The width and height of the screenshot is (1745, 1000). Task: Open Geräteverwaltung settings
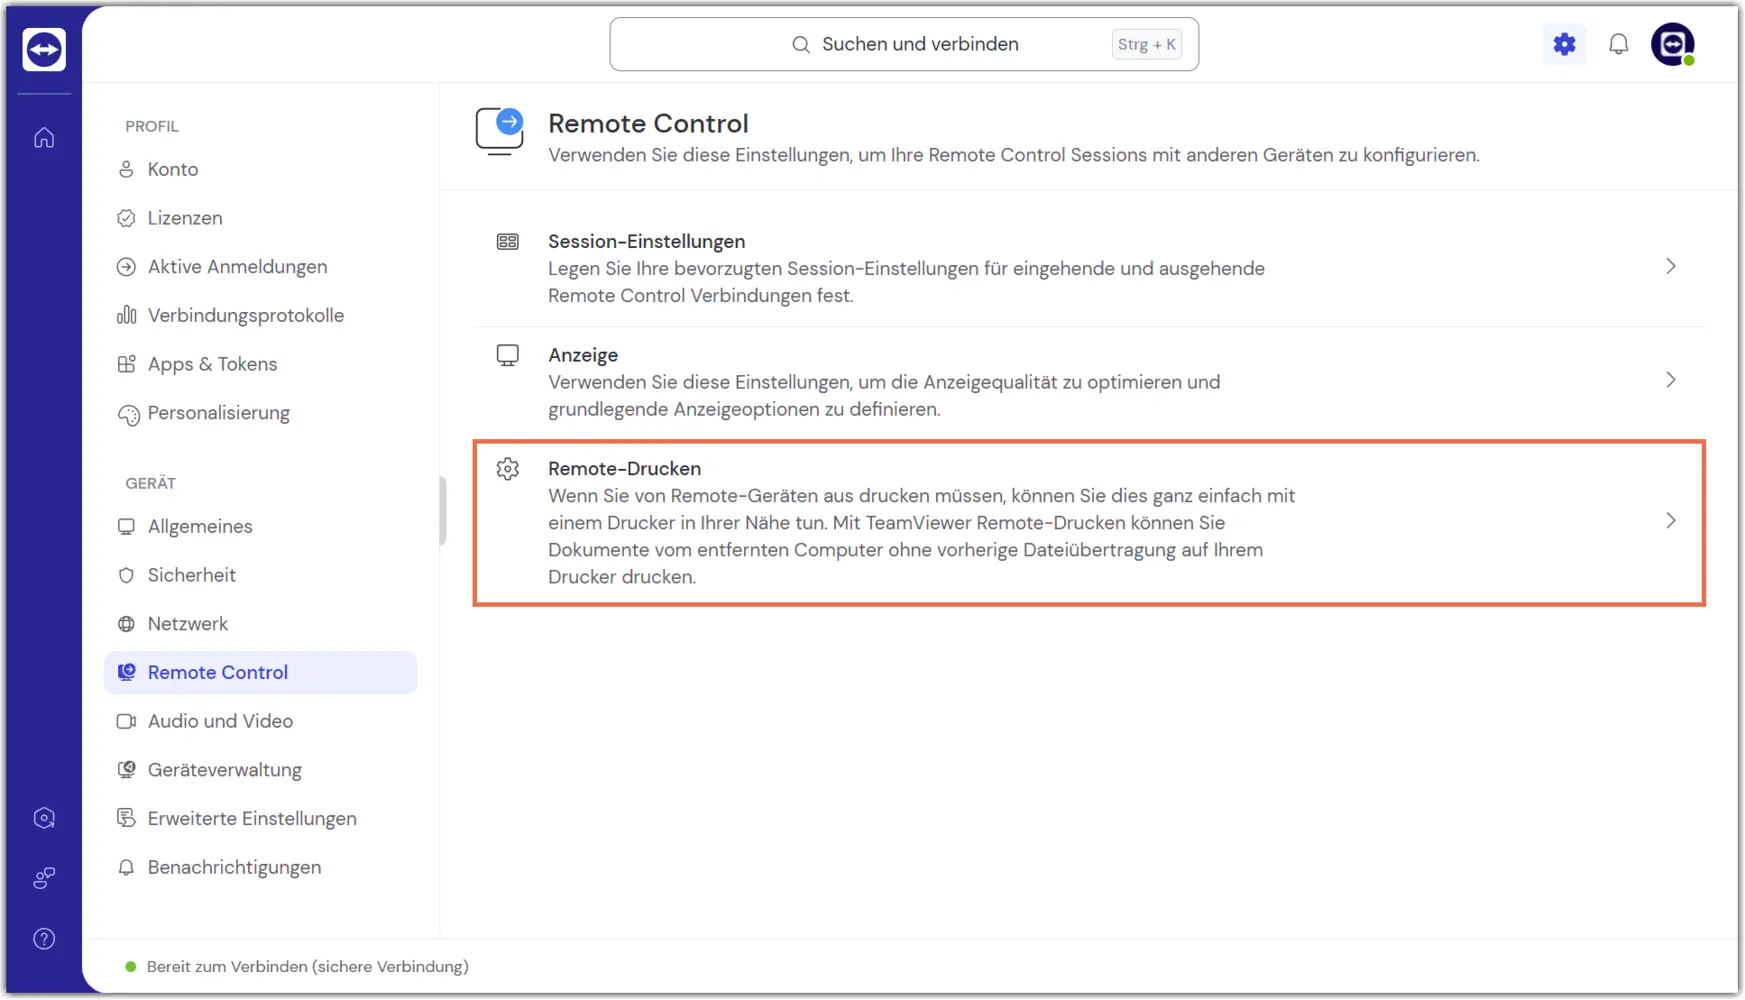tap(260, 770)
